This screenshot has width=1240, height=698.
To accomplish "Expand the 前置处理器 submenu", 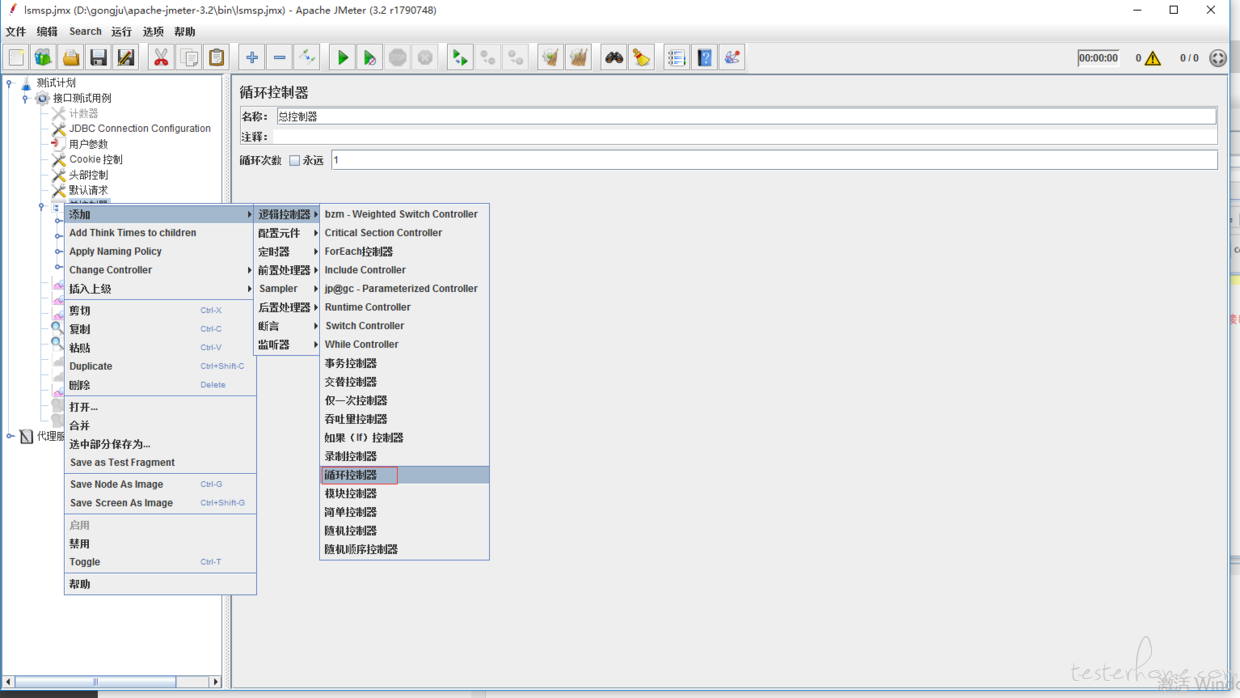I will (x=287, y=270).
